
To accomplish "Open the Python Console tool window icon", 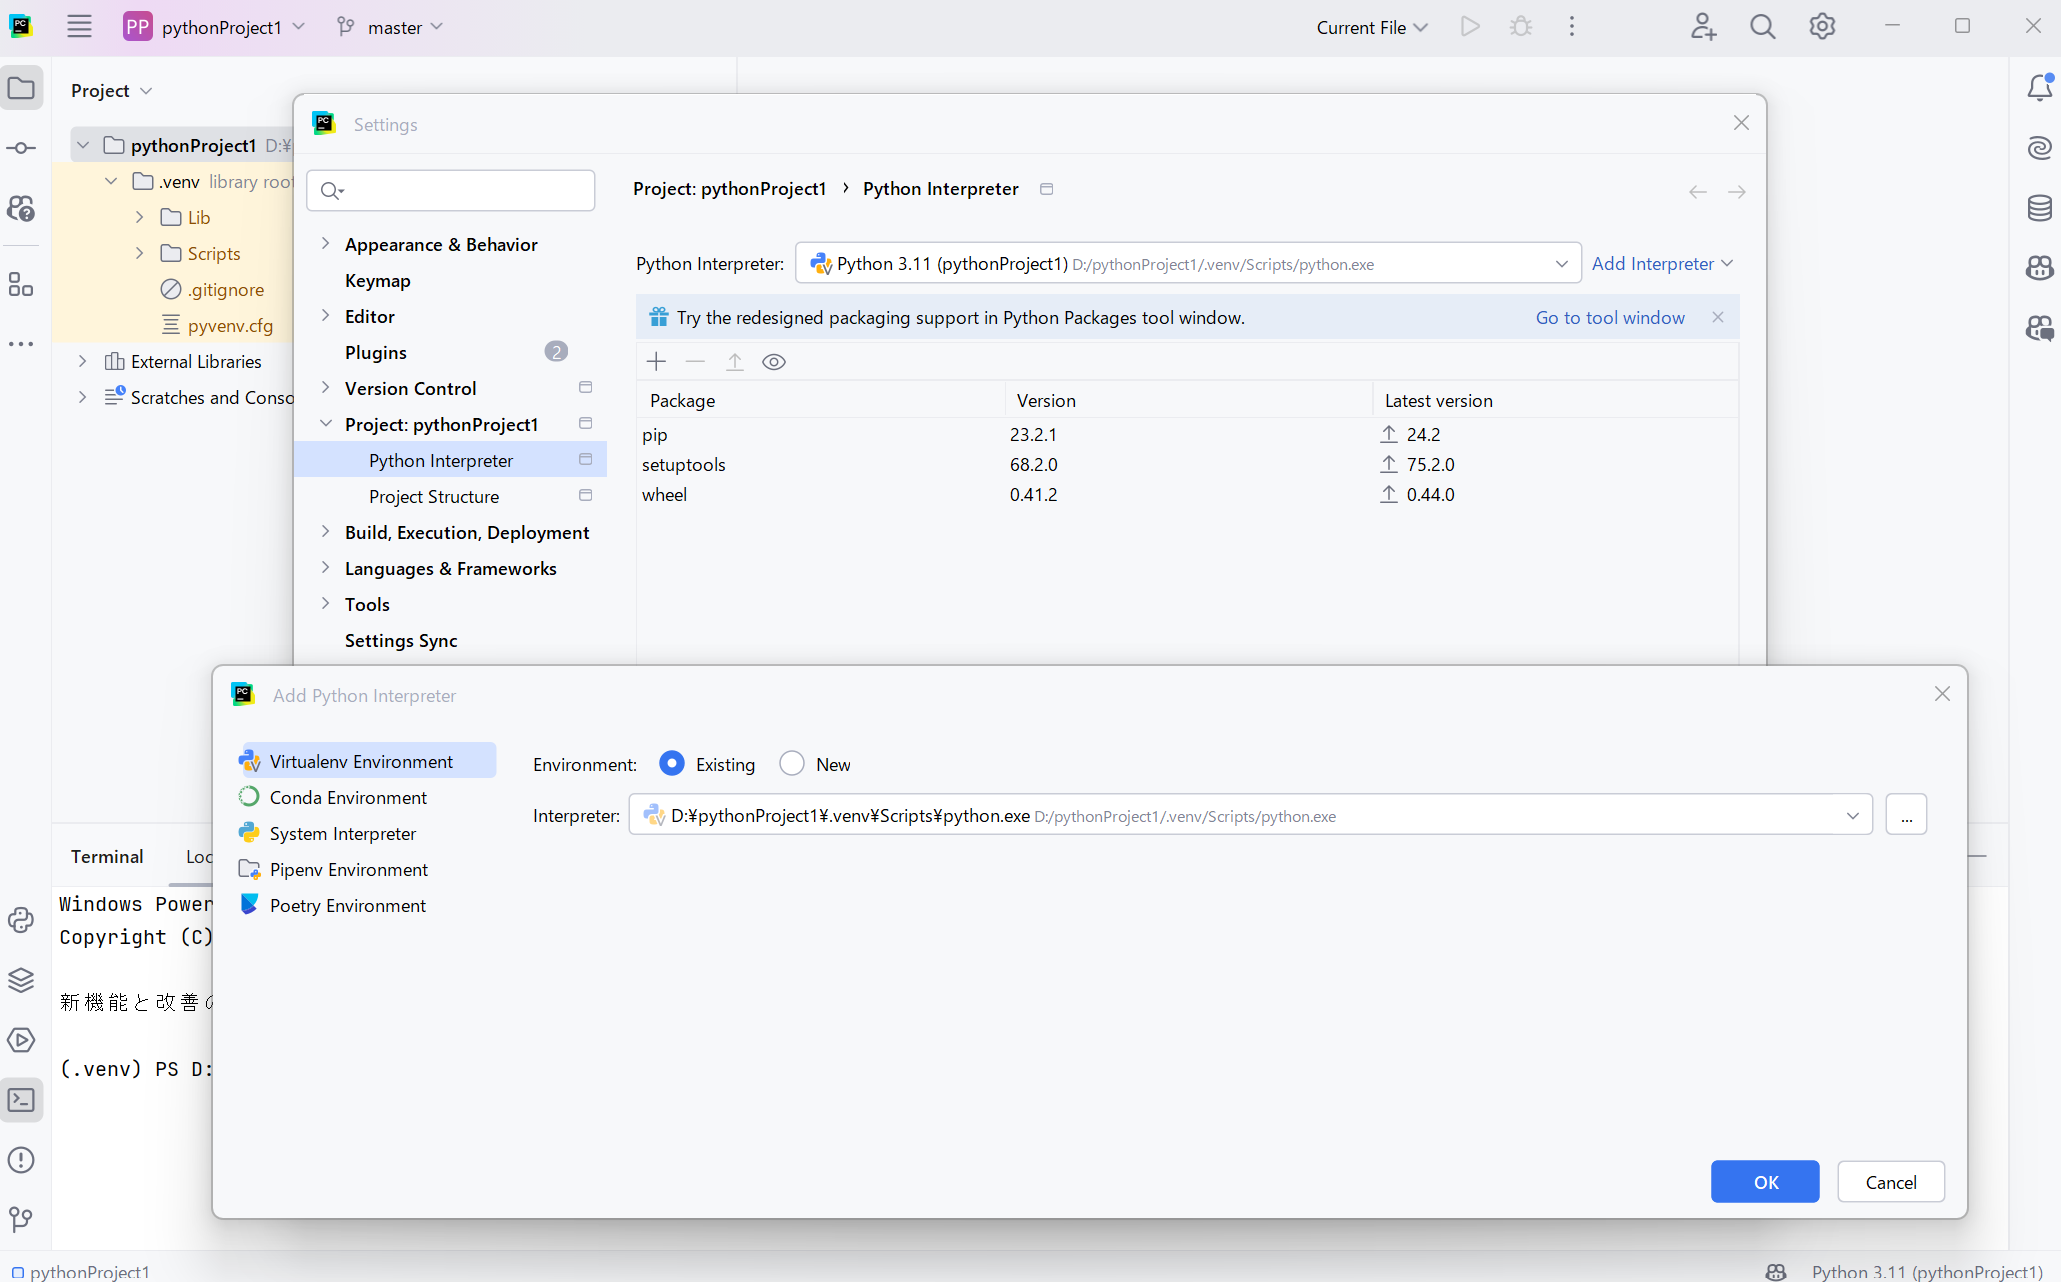I will point(21,920).
